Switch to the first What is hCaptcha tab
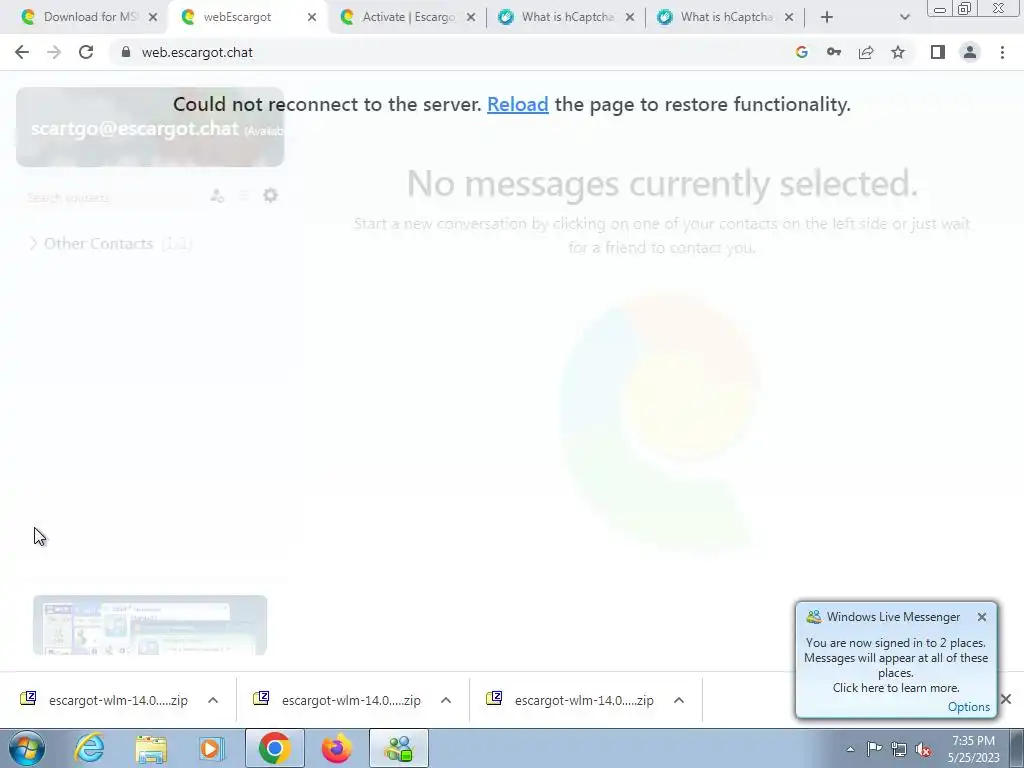 [x=567, y=17]
